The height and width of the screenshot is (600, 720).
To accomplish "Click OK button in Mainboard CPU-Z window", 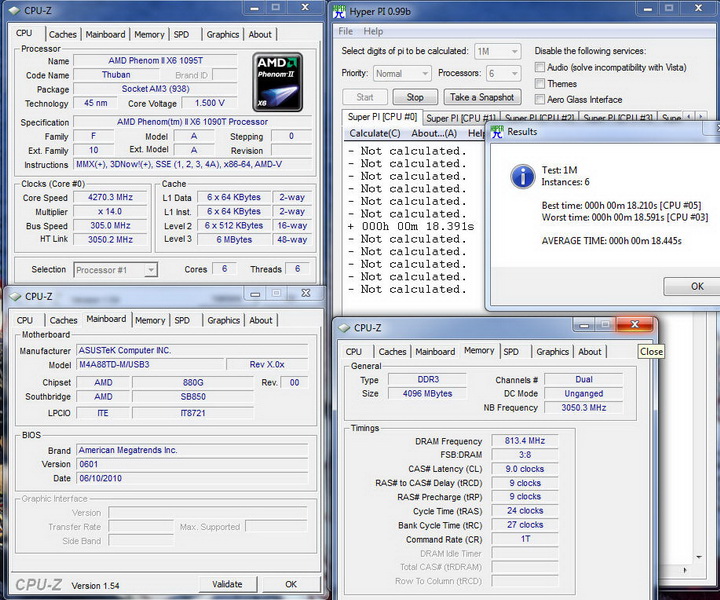I will pos(291,584).
